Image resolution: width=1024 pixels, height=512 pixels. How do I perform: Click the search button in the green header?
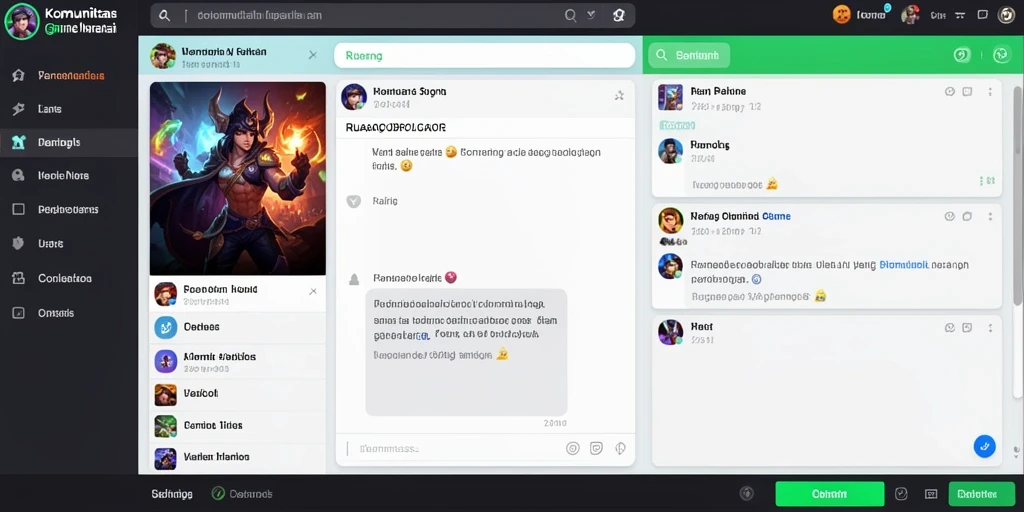point(689,56)
